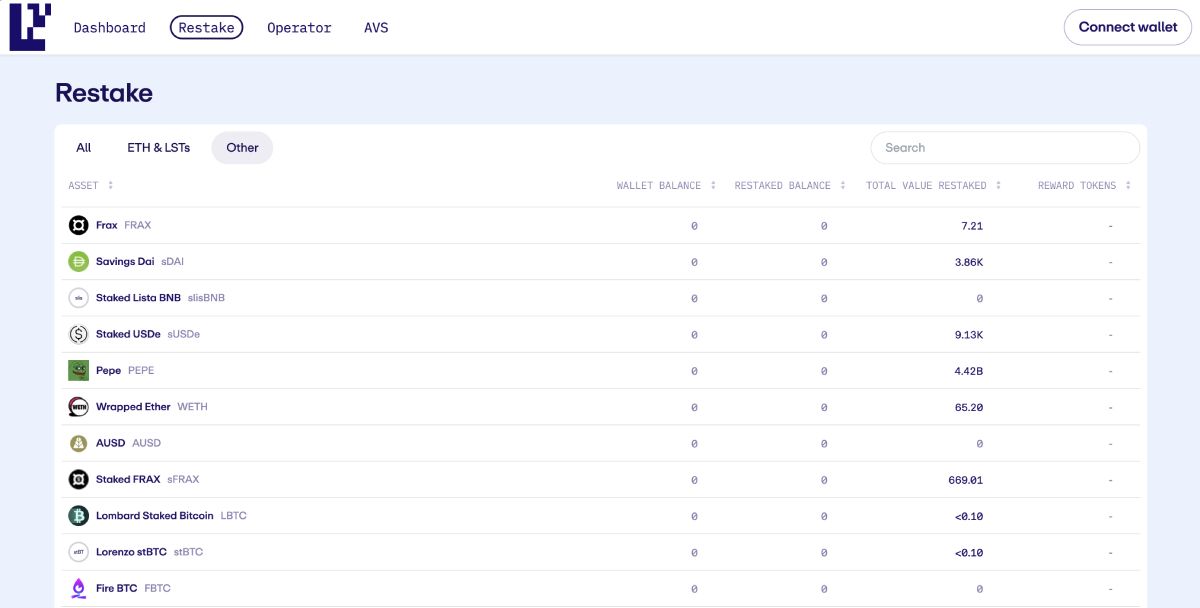Click the AUSD token icon

tap(79, 443)
